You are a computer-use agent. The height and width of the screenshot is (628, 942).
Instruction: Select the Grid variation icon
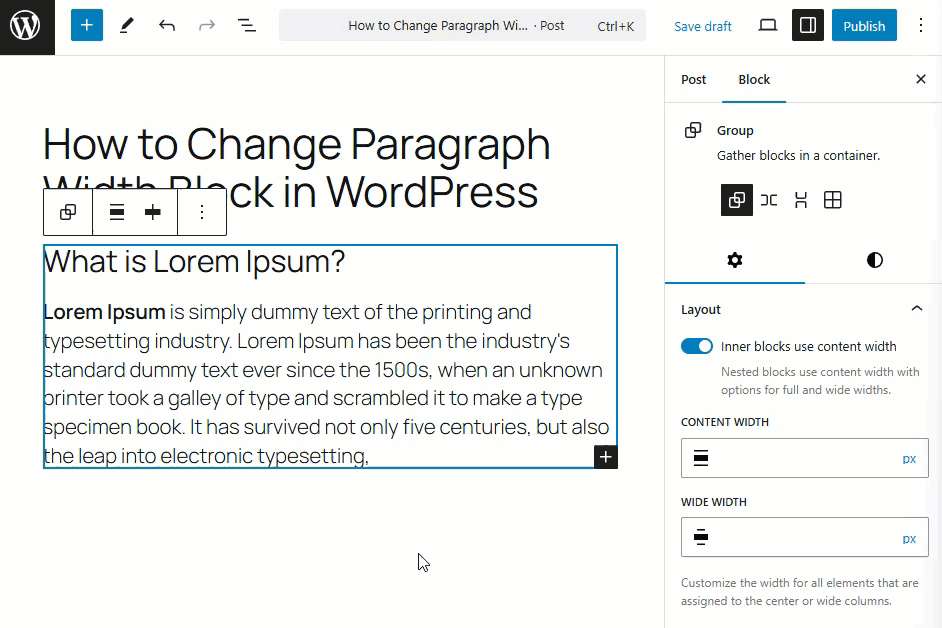(x=833, y=200)
